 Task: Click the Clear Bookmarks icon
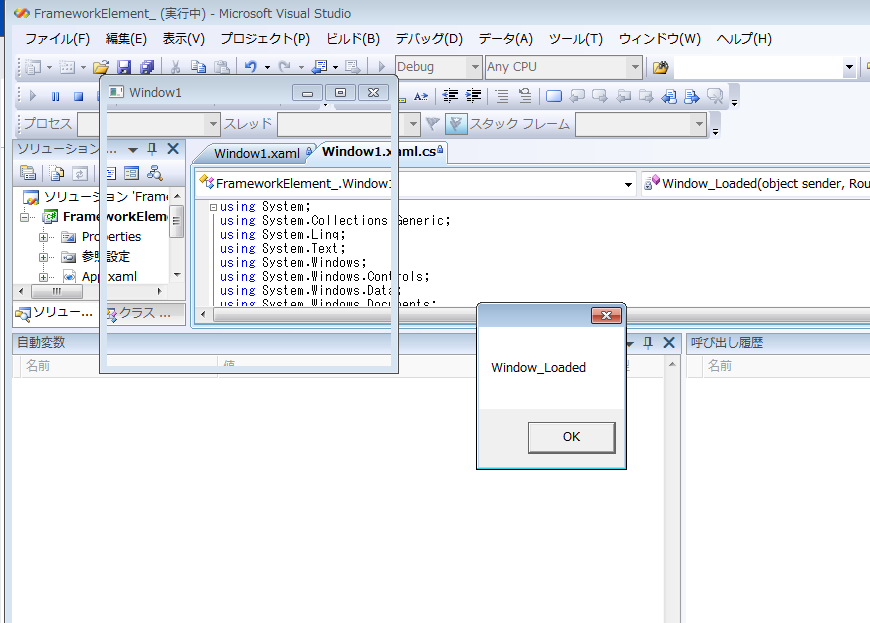[715, 96]
